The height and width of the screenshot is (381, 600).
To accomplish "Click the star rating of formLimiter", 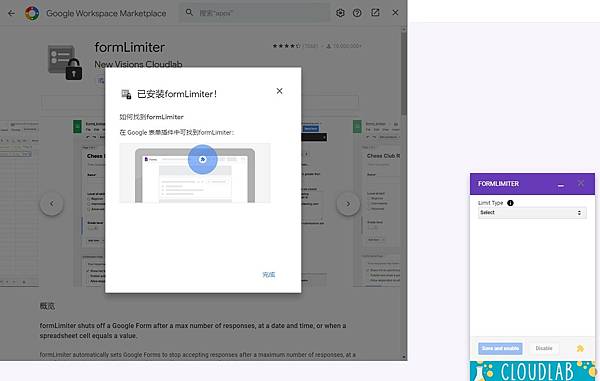I will coord(286,46).
